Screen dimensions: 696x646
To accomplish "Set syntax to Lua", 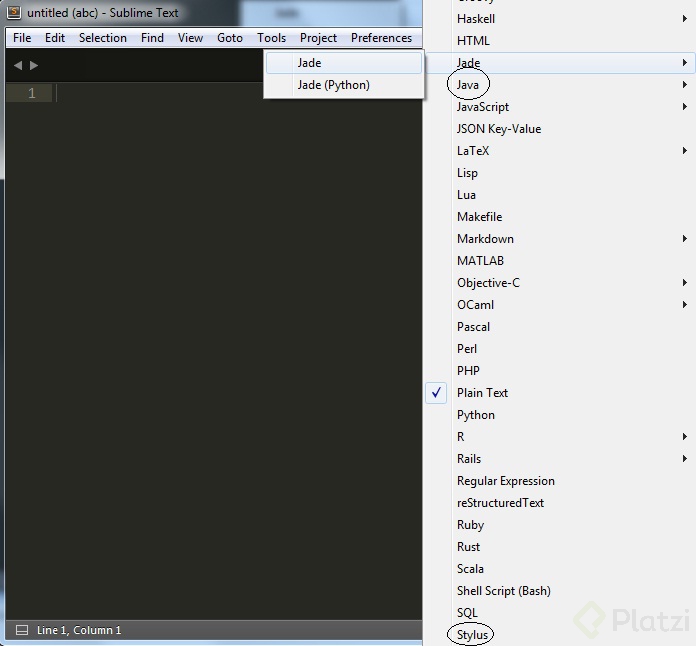I will point(559,194).
